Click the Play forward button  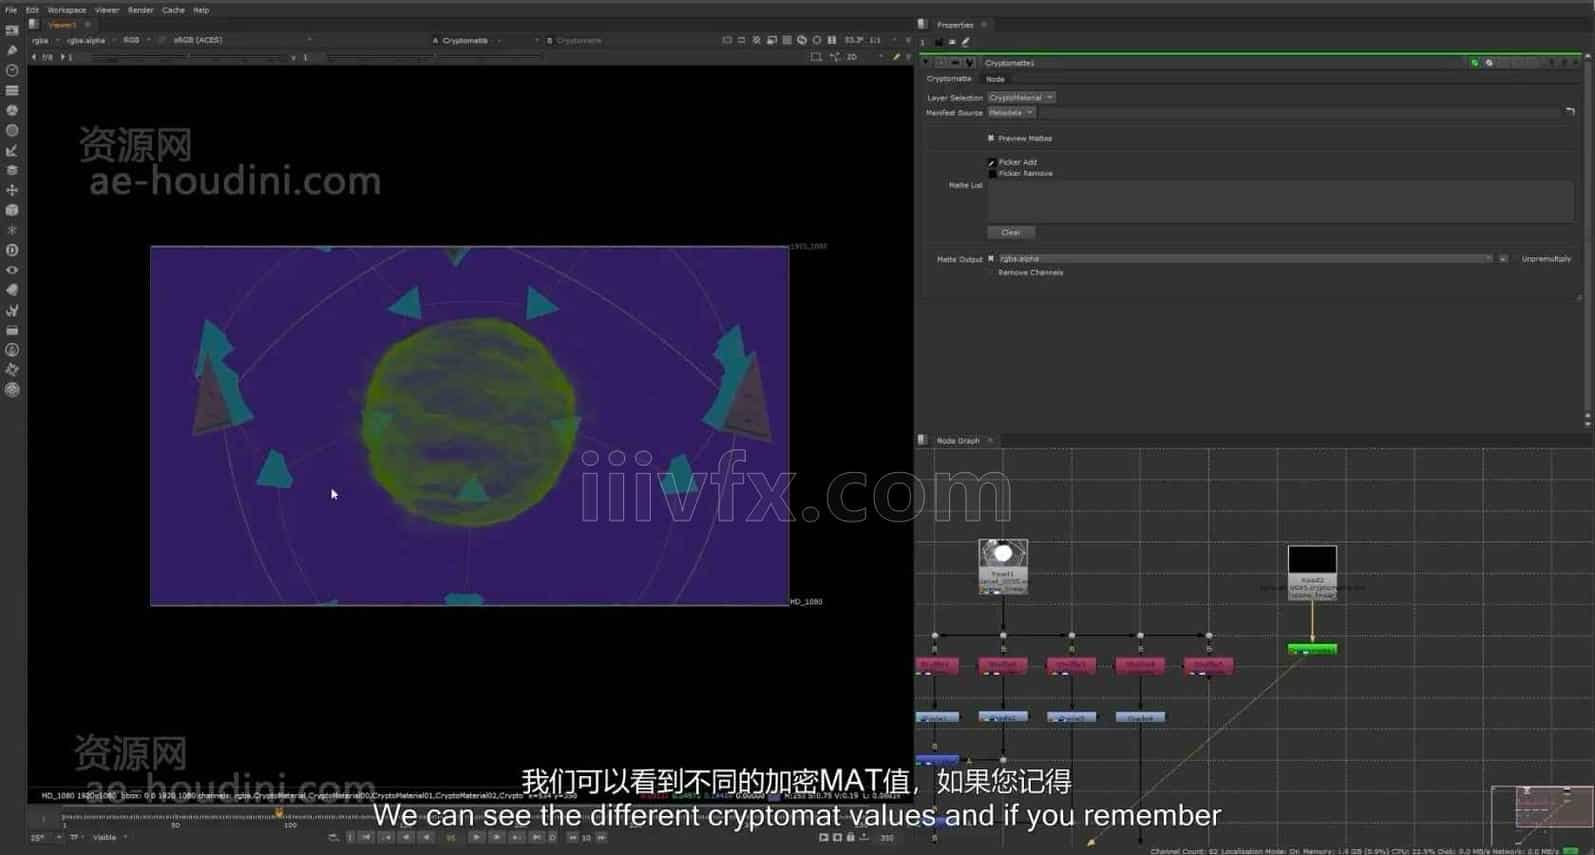(x=476, y=838)
